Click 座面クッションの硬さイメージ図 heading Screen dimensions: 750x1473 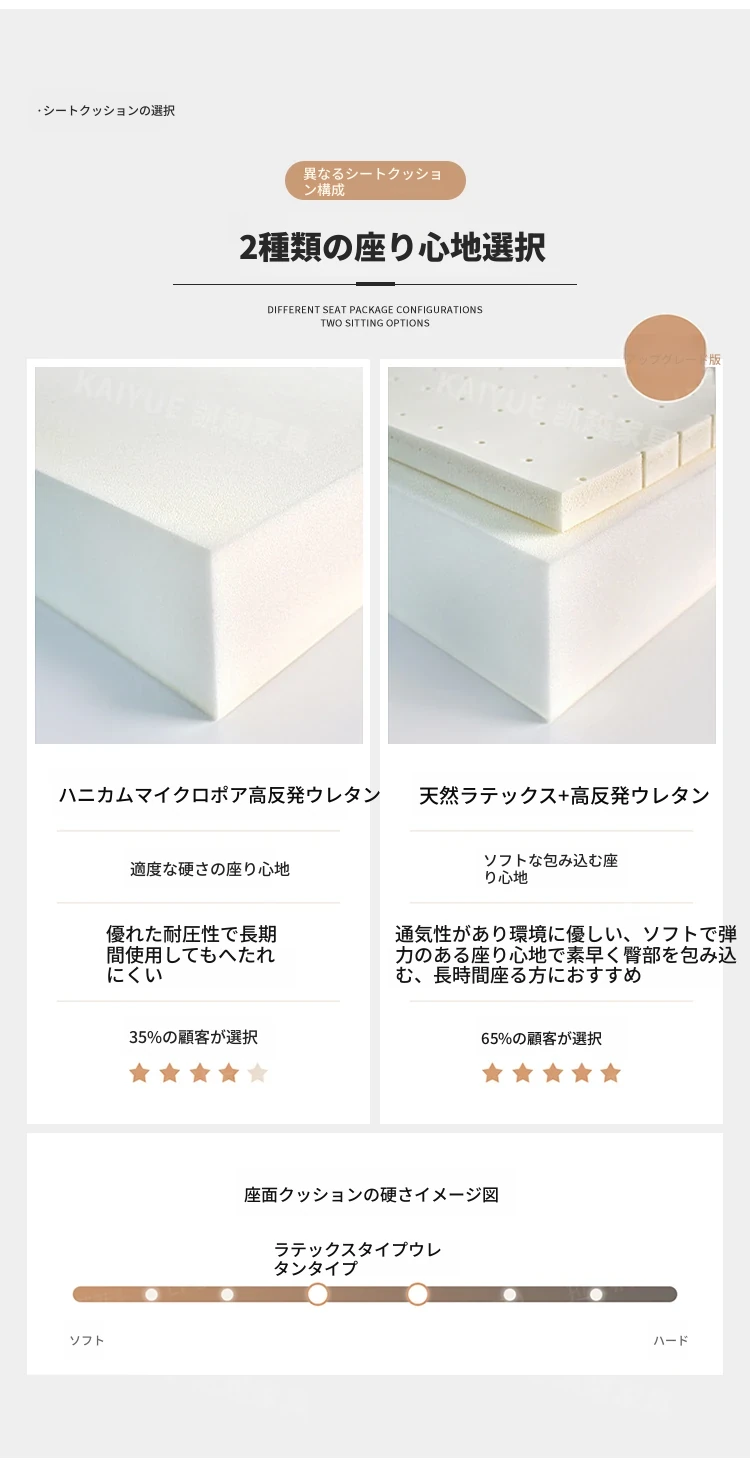click(x=371, y=1194)
